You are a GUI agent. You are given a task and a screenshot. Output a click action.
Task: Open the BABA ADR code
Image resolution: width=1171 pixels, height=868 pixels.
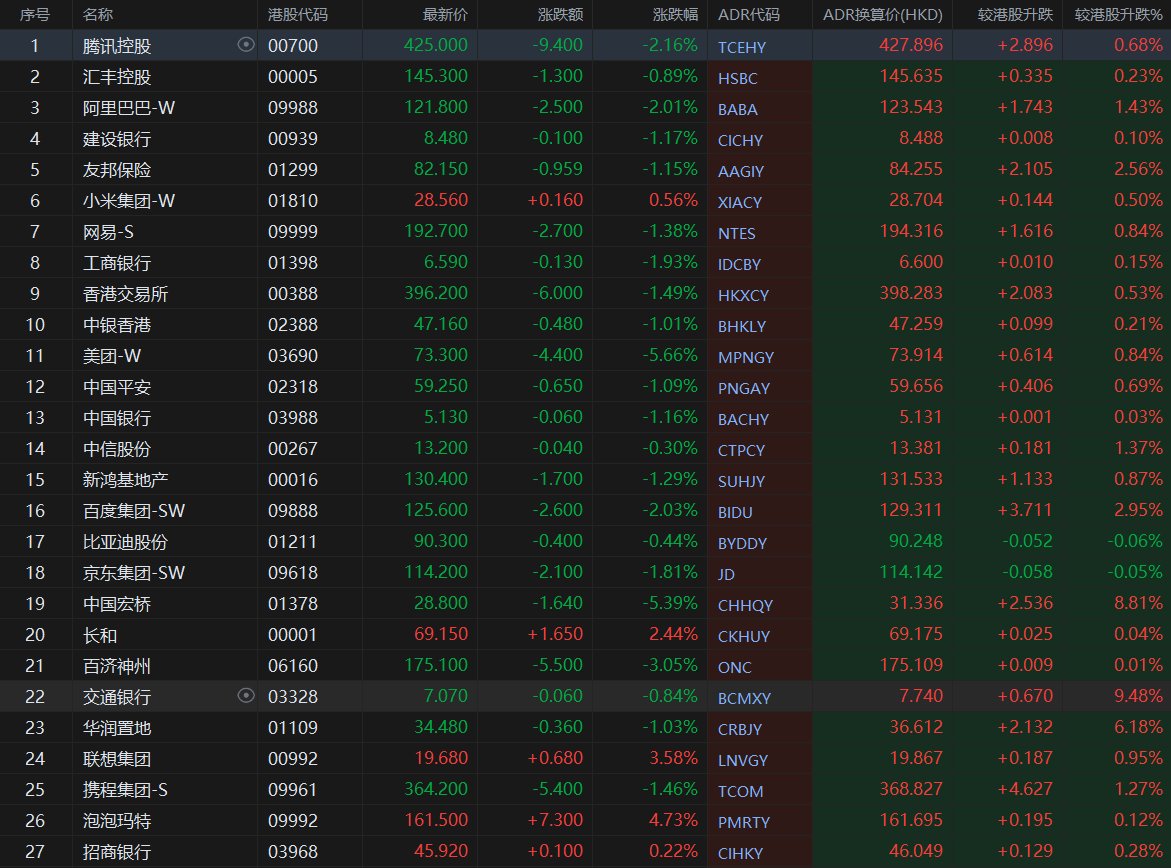[x=737, y=109]
